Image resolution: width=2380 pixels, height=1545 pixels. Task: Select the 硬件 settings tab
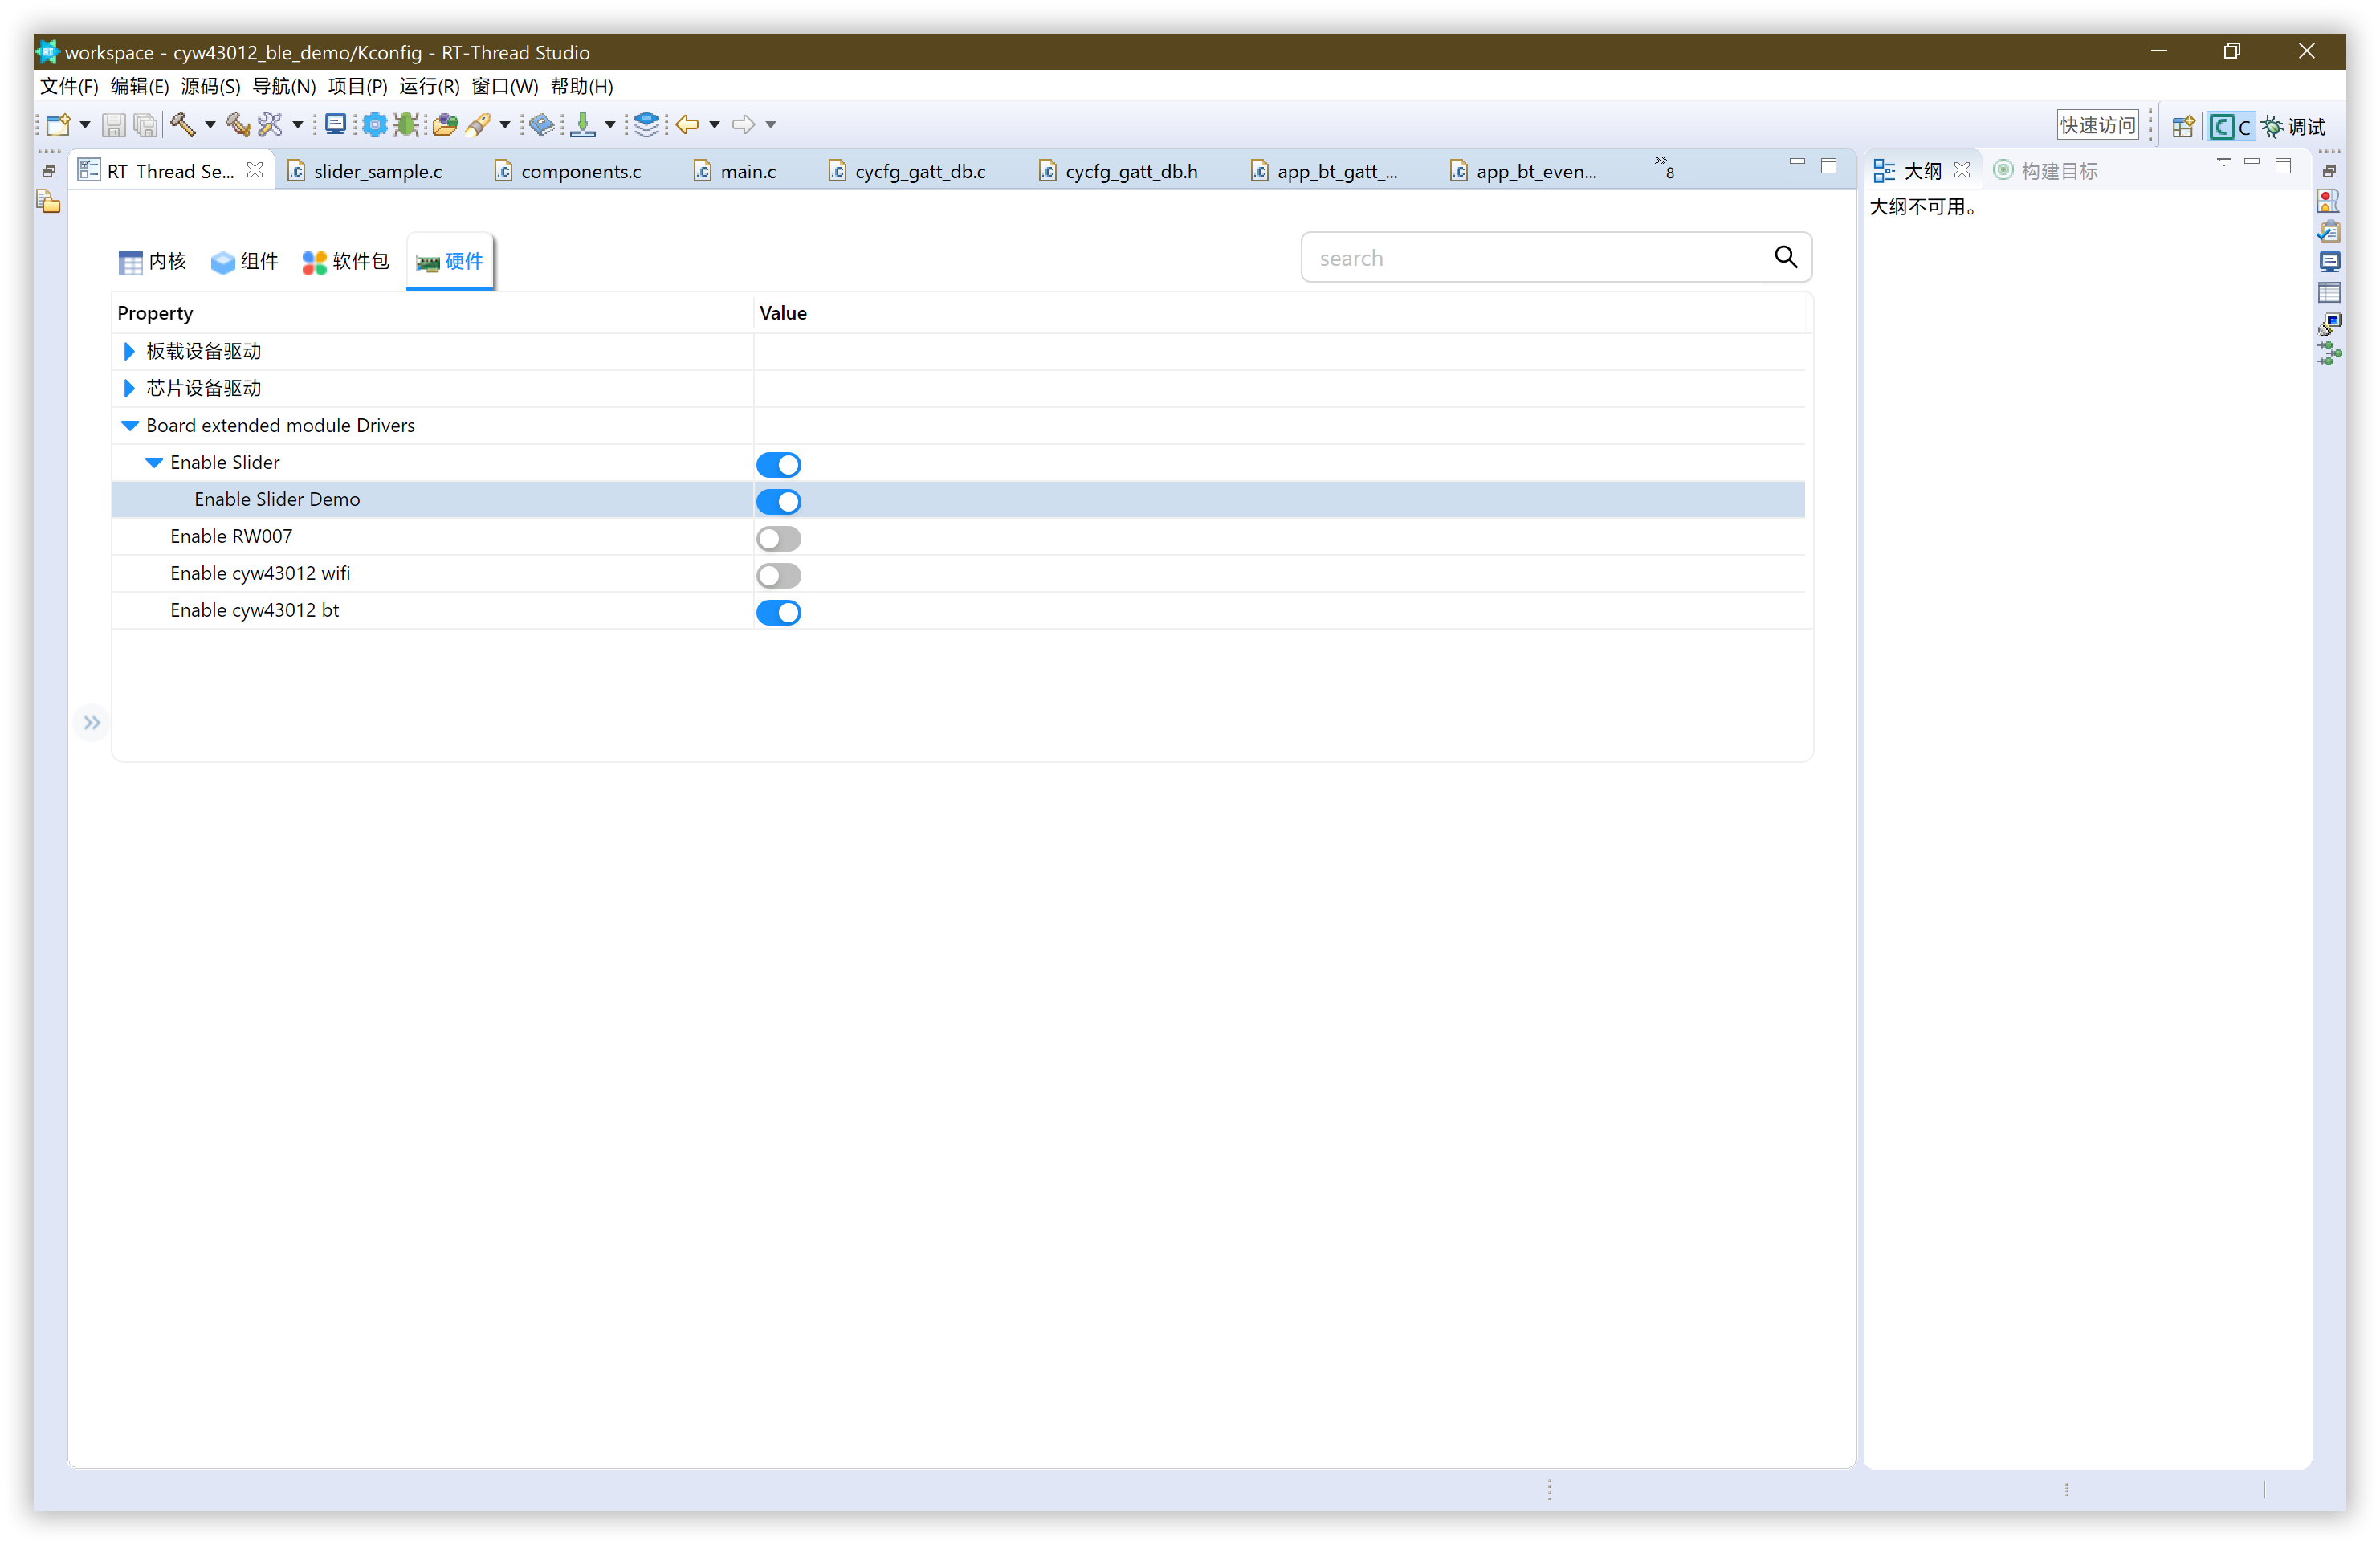(450, 262)
